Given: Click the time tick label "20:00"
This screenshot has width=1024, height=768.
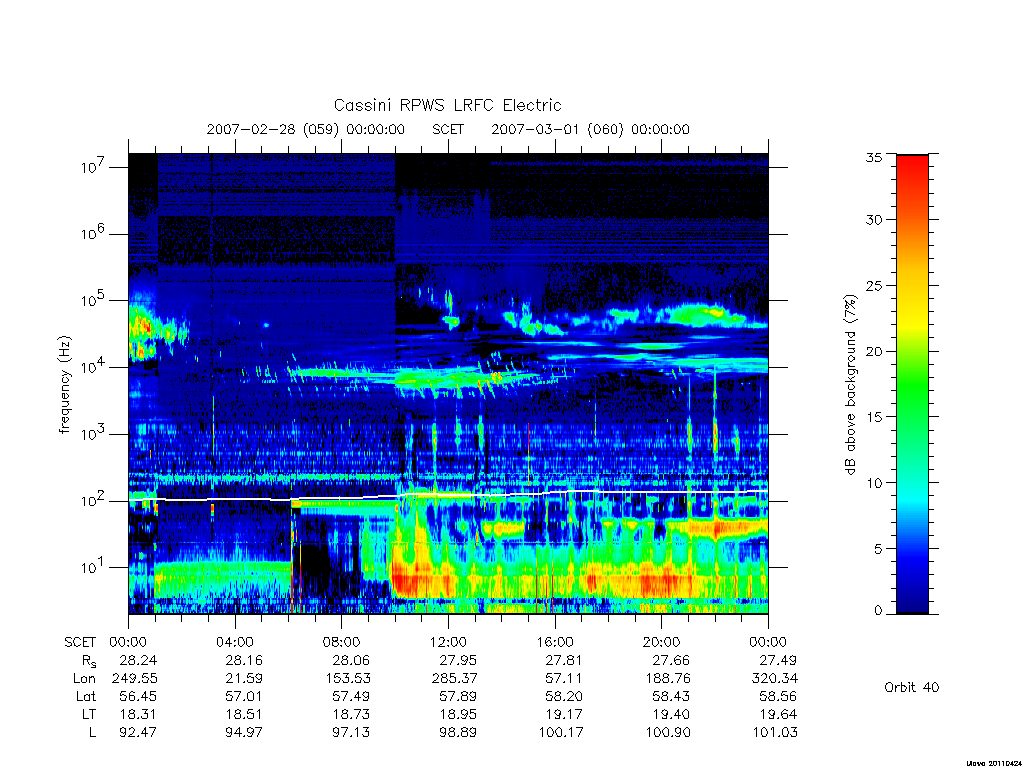Looking at the screenshot, I should point(661,642).
